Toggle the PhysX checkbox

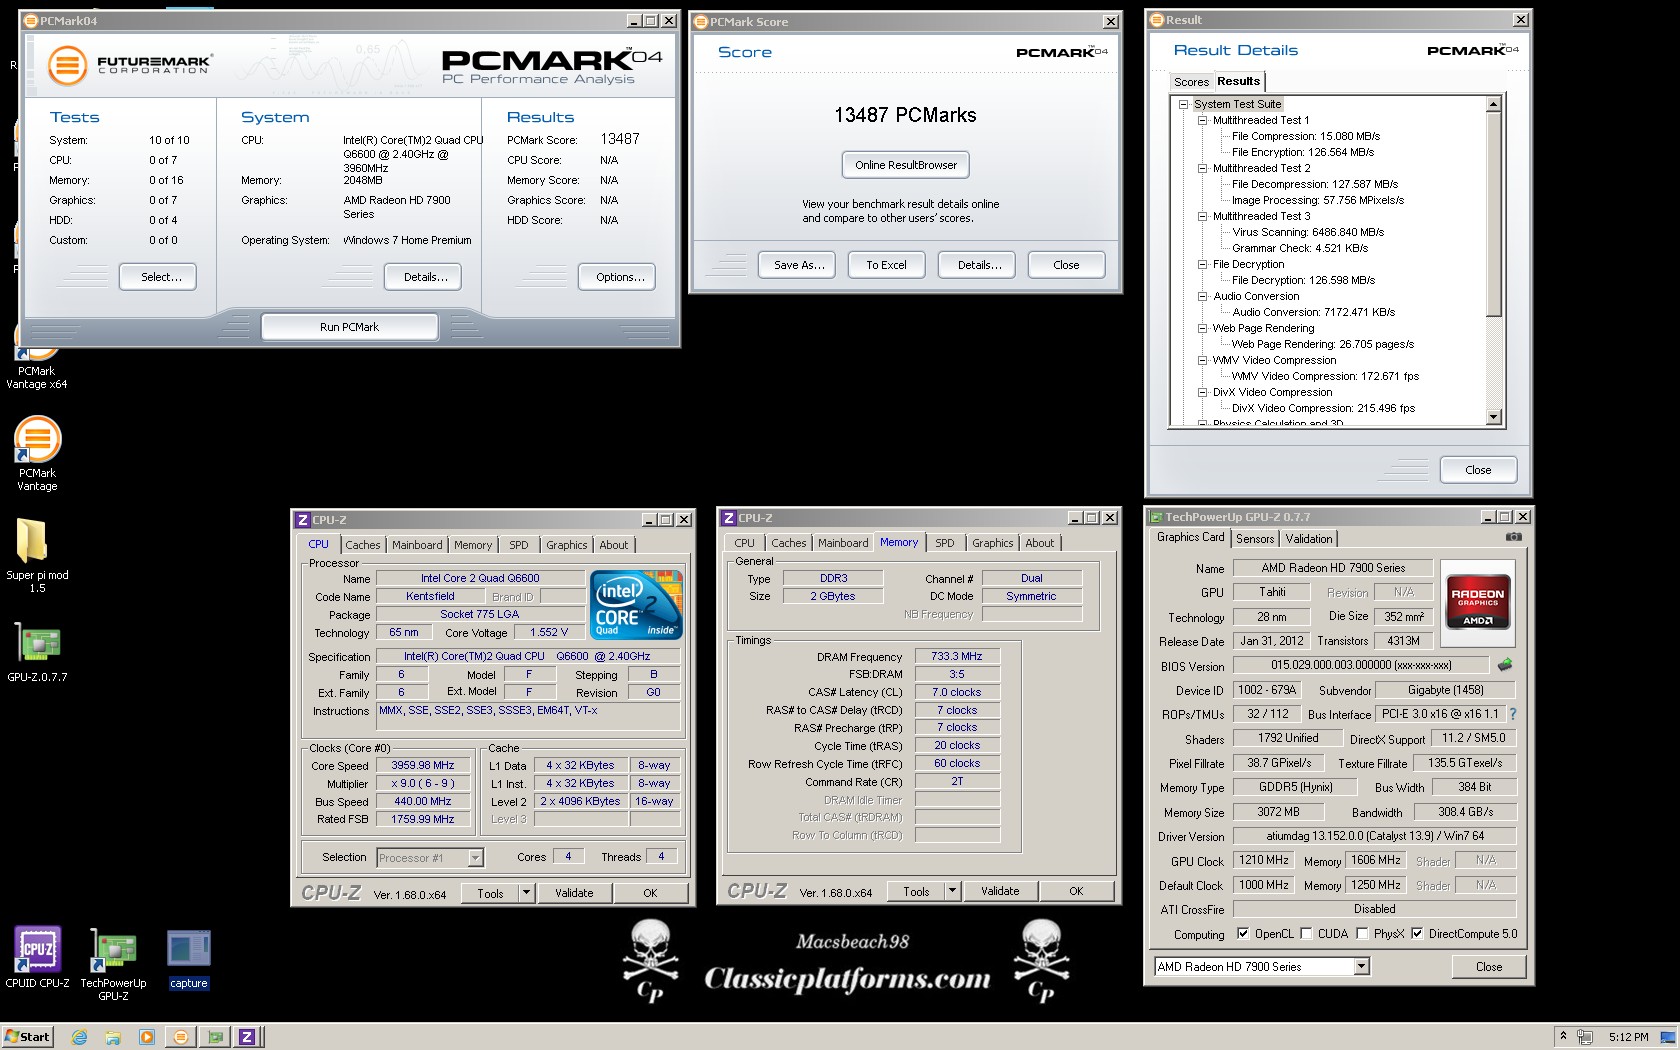pos(1362,934)
